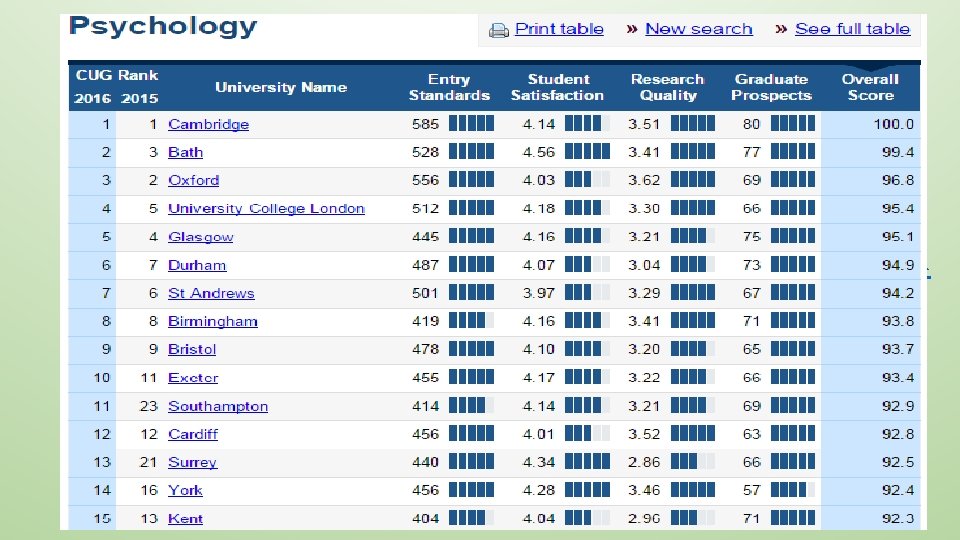
Task: Open the Bristol university link
Action: coord(192,350)
